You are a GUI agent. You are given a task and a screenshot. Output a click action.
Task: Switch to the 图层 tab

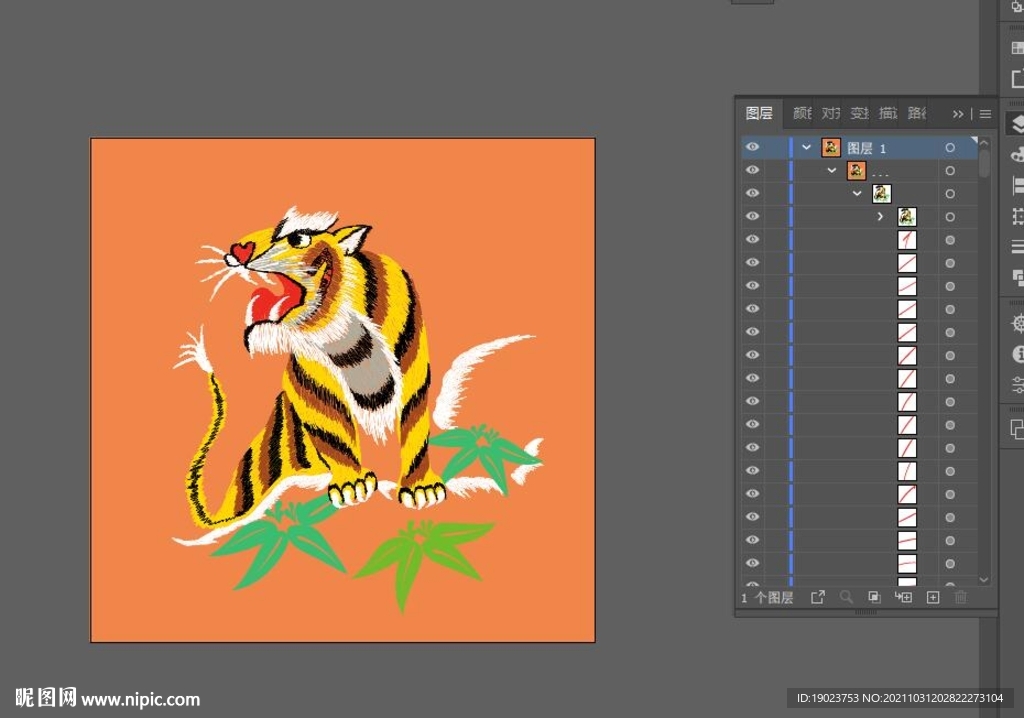coord(760,113)
